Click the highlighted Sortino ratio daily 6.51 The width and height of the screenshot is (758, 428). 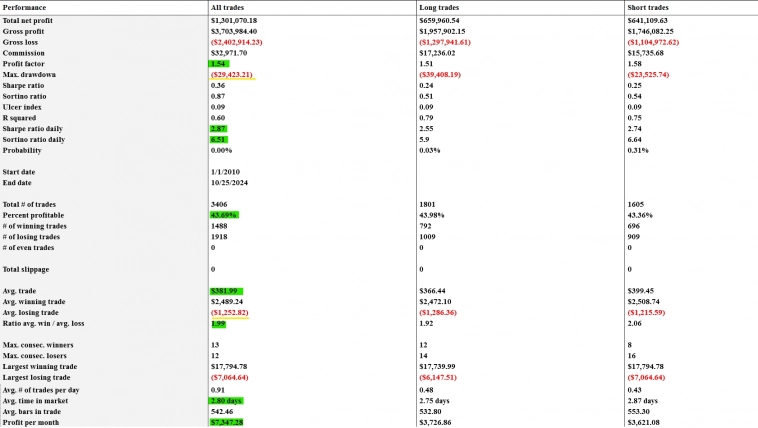(x=219, y=139)
